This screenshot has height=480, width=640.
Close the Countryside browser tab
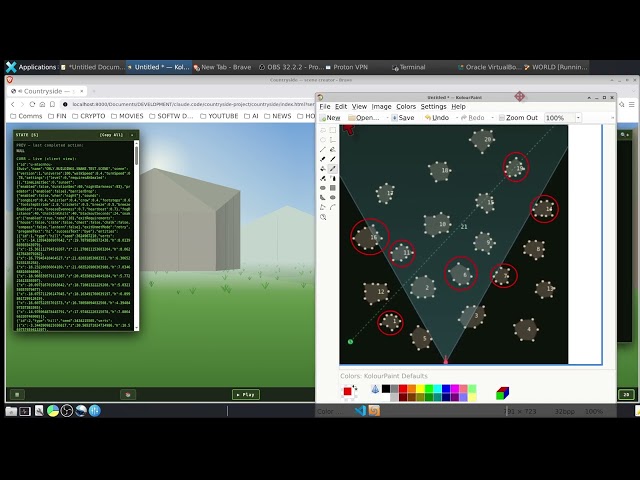click(x=82, y=91)
